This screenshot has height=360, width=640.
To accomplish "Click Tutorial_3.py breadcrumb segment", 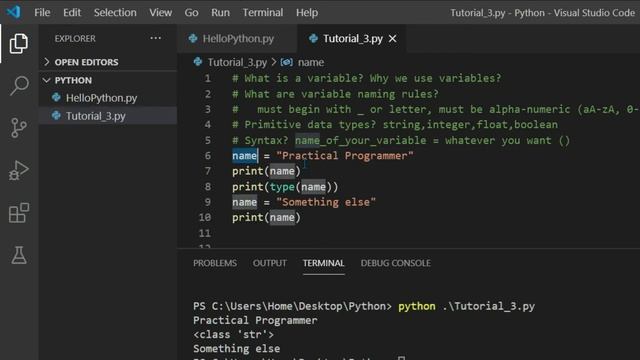I will 237,62.
